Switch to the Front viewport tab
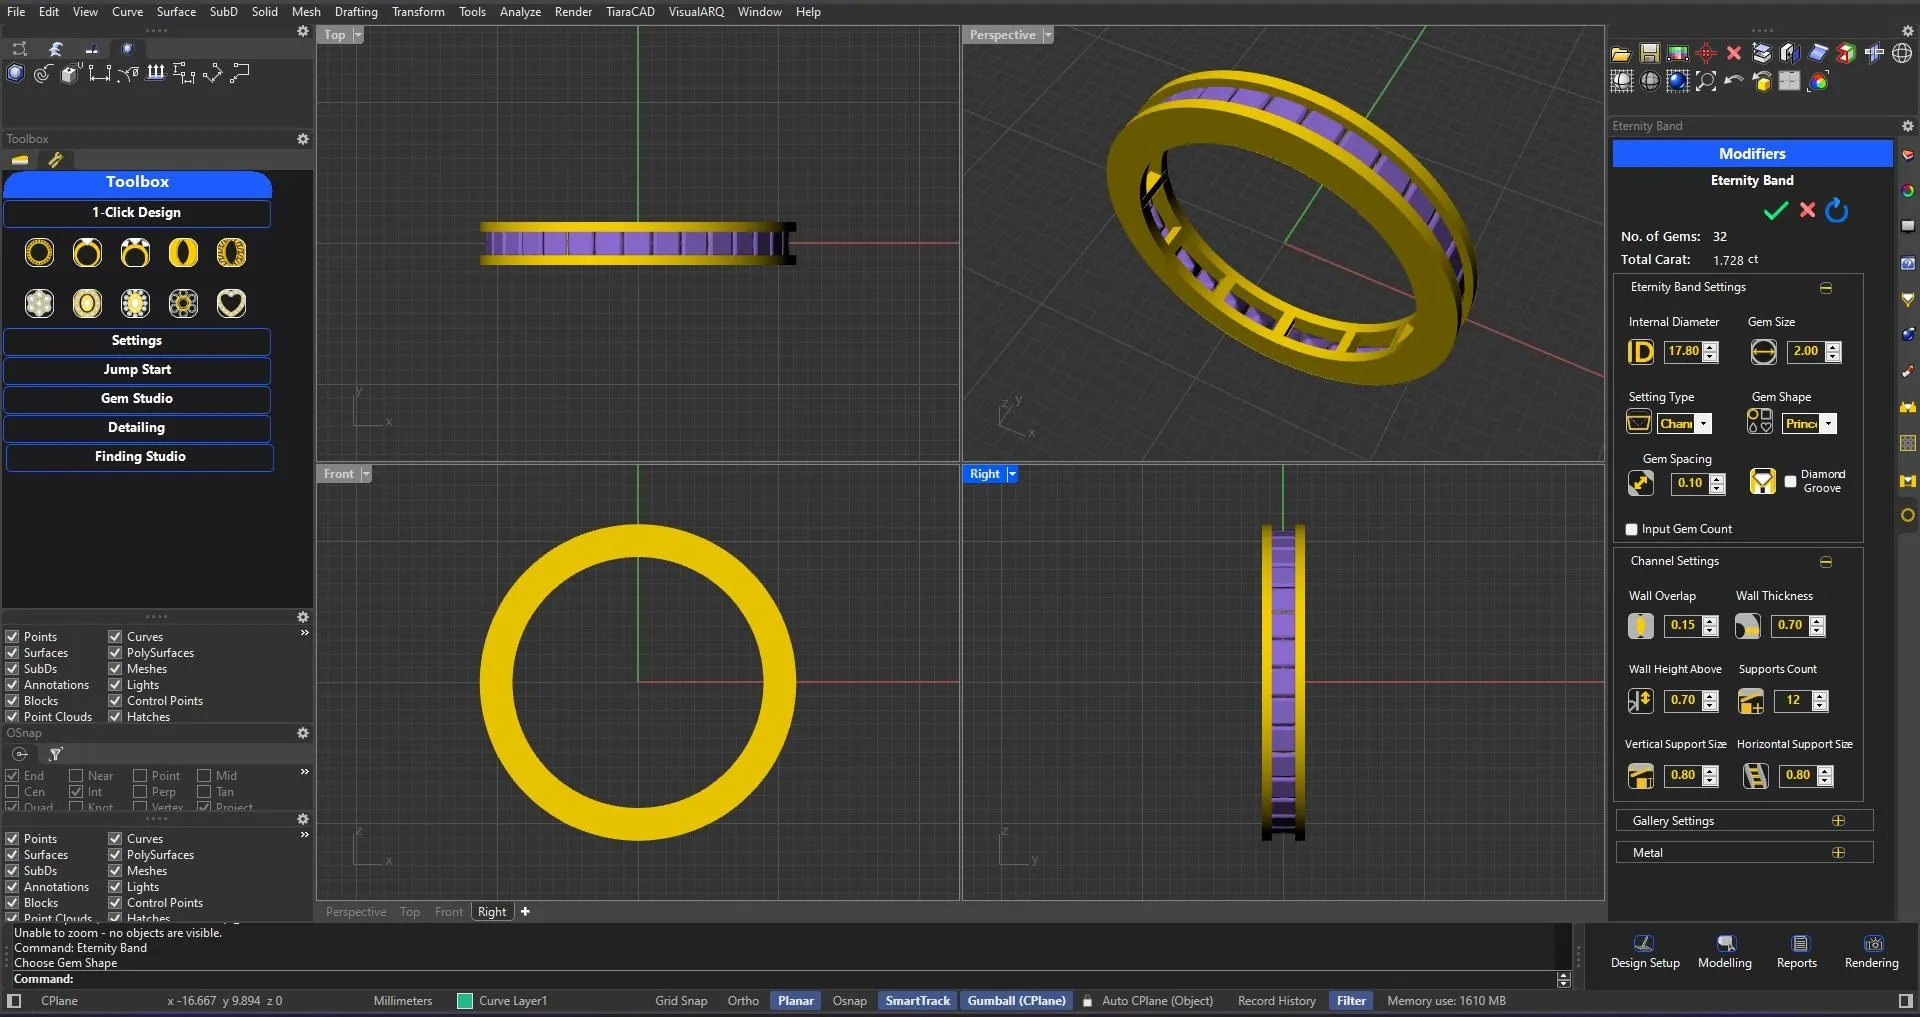This screenshot has width=1920, height=1017. (x=448, y=912)
